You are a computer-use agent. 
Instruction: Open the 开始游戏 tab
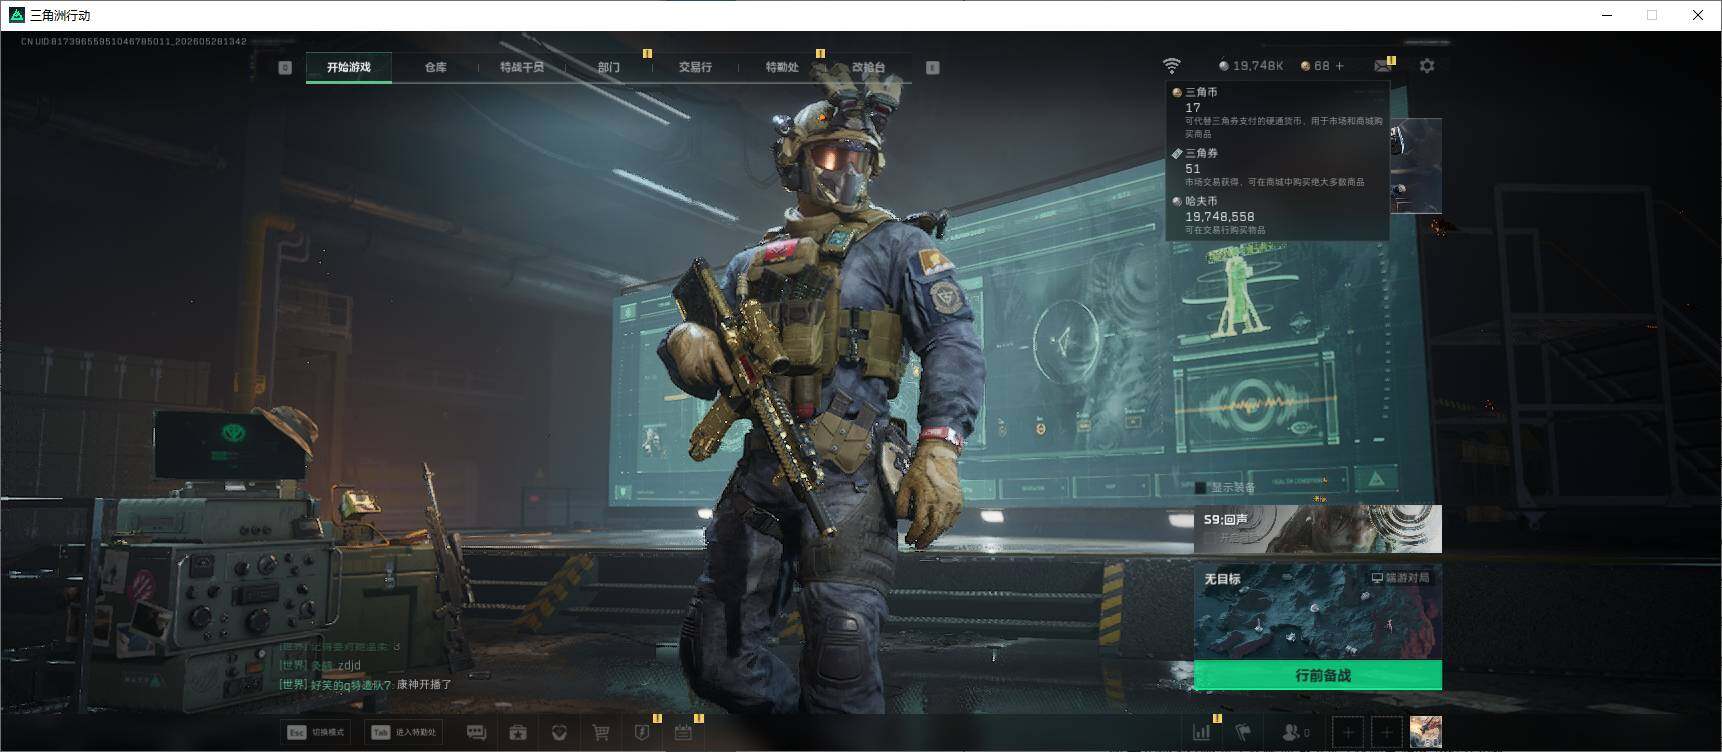348,67
